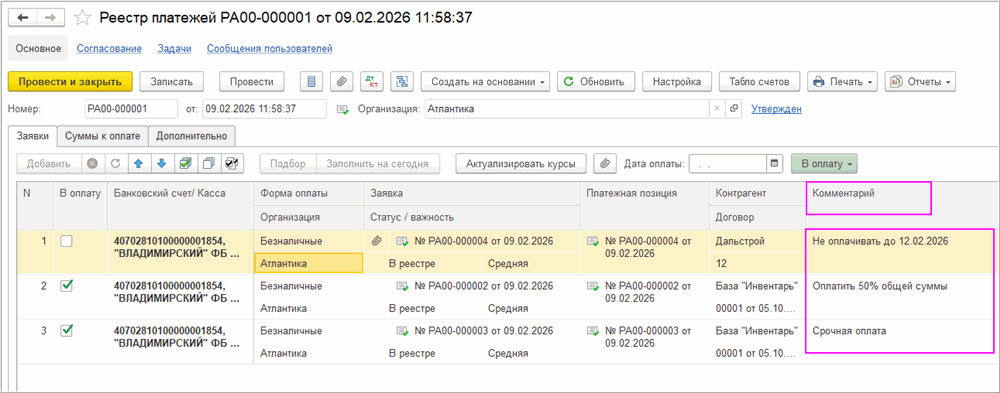This screenshot has width=1000, height=393.
Task: Click the paperclip next to Дата оплаты
Action: click(604, 164)
